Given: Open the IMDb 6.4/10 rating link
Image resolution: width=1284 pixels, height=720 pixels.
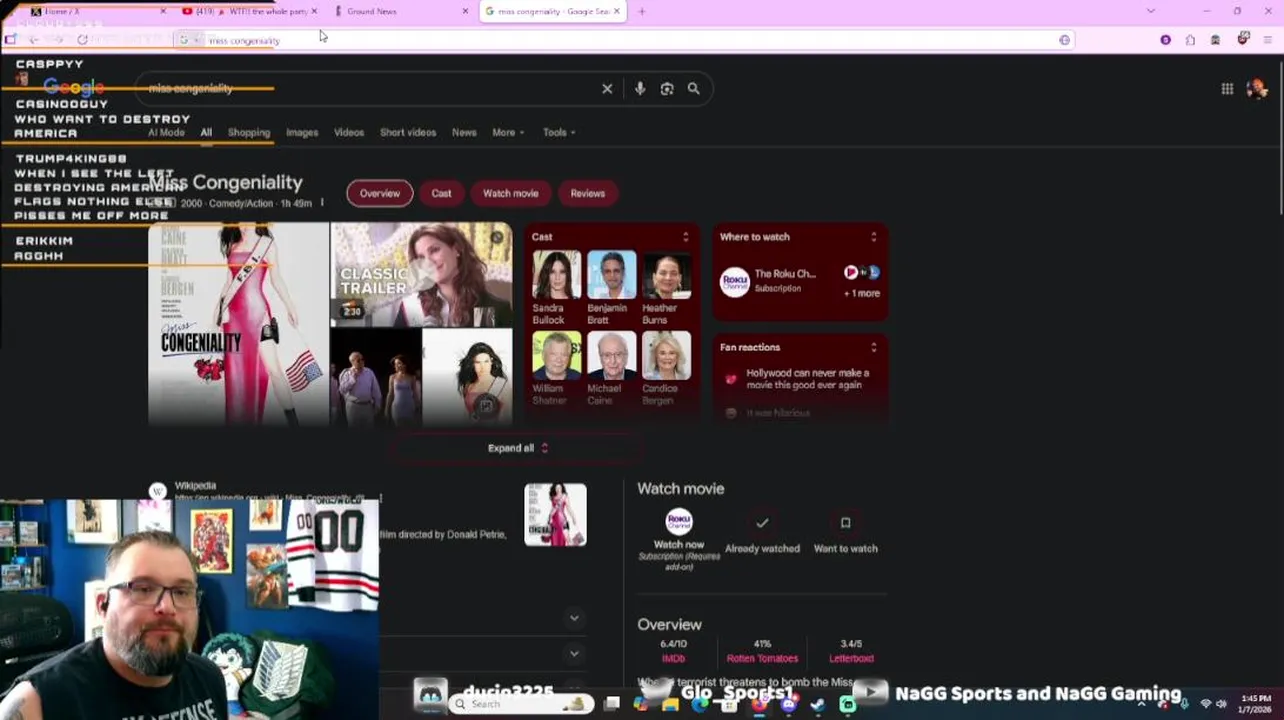Looking at the screenshot, I should pyautogui.click(x=673, y=651).
